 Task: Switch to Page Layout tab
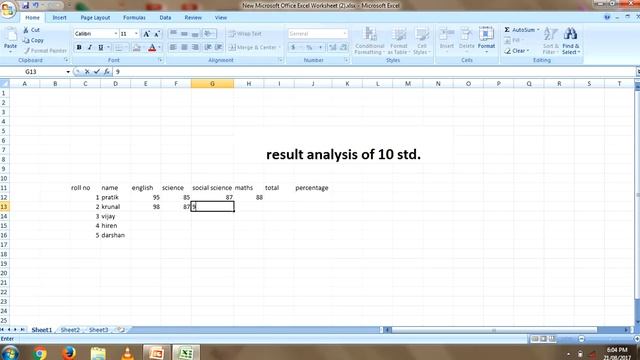coord(95,18)
